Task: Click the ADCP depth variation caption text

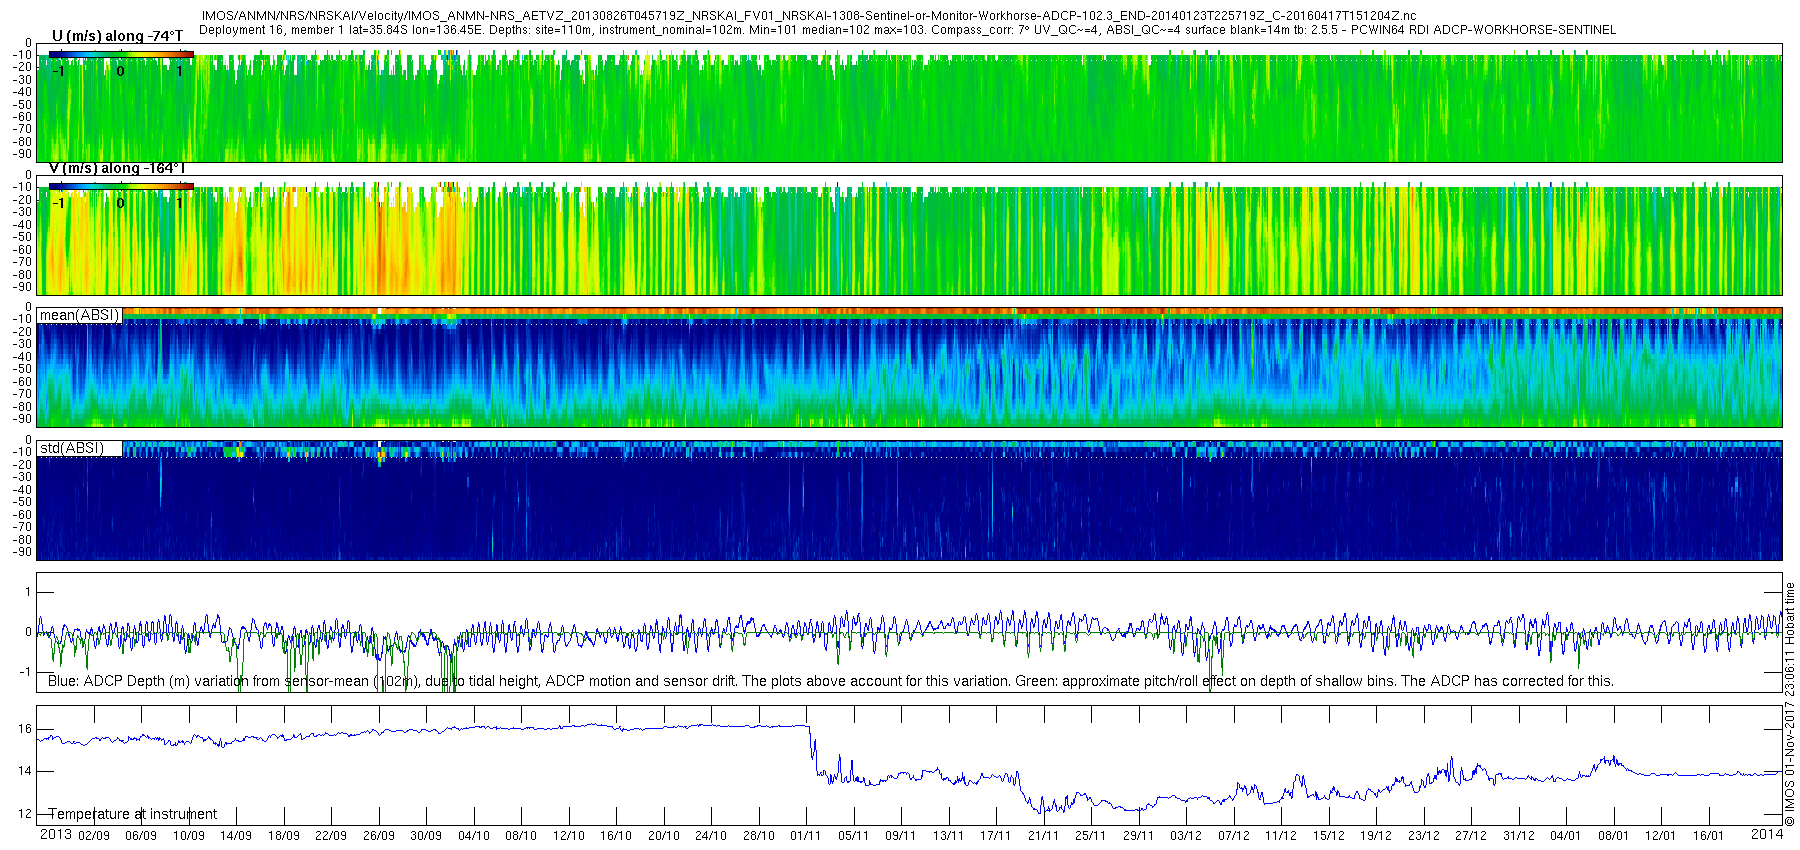Action: 830,681
